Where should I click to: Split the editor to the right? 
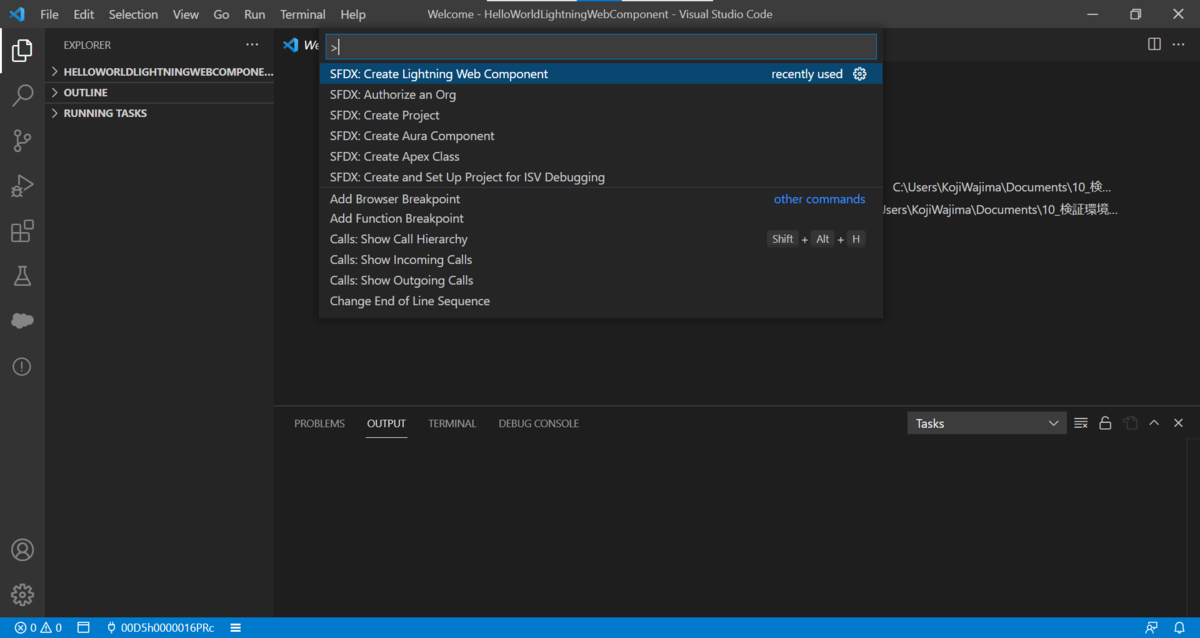click(x=1154, y=45)
